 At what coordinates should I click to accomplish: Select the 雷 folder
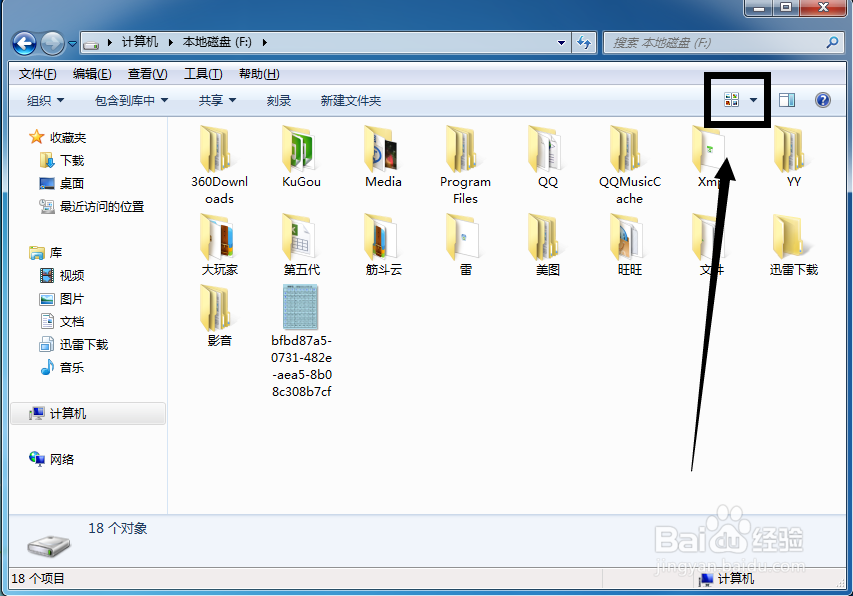click(x=465, y=245)
